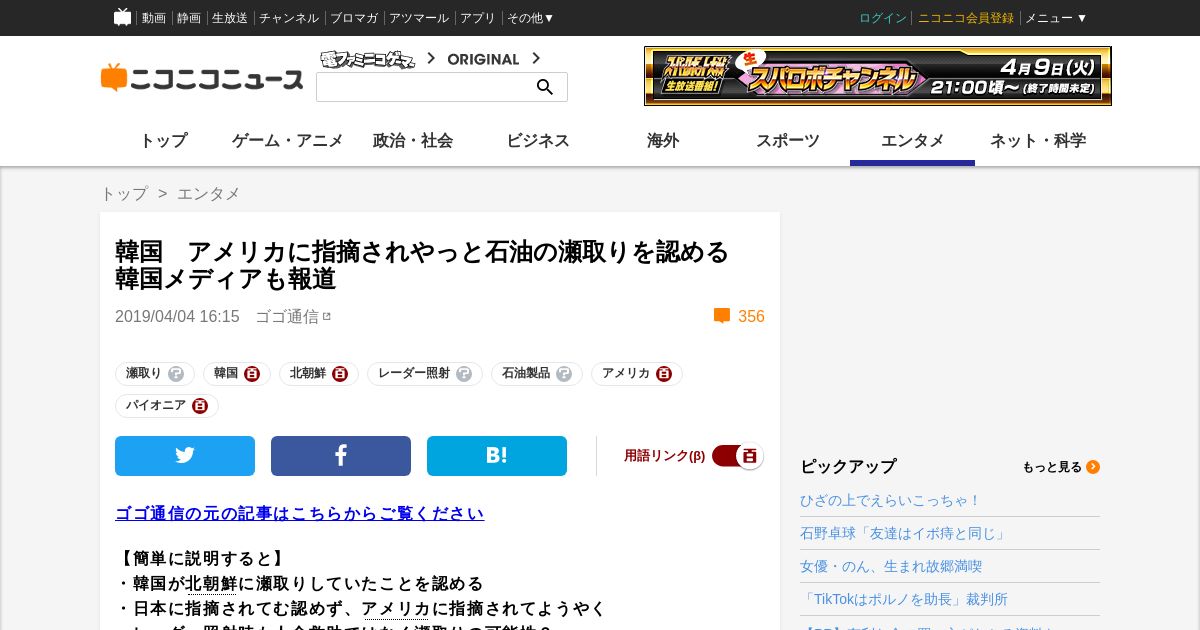Click the question icon on レーダー照射 tag
Image resolution: width=1200 pixels, height=630 pixels.
point(464,374)
